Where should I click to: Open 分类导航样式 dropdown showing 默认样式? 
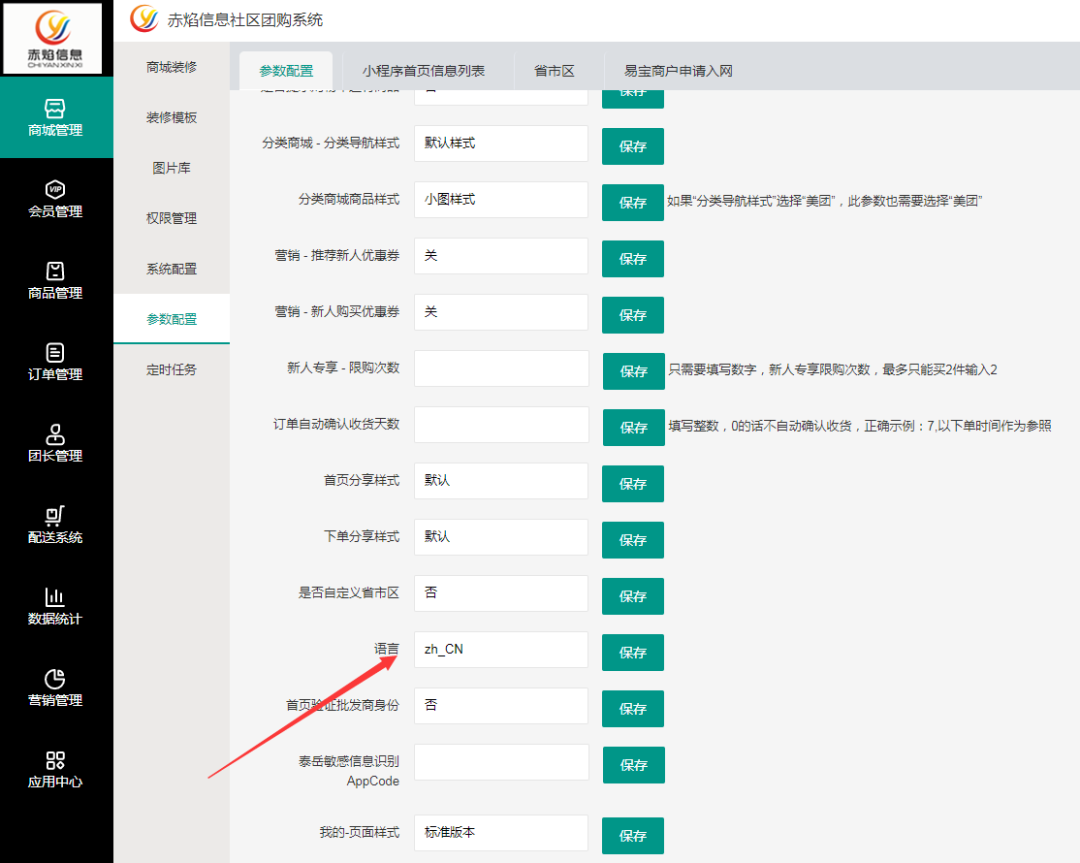tap(501, 144)
